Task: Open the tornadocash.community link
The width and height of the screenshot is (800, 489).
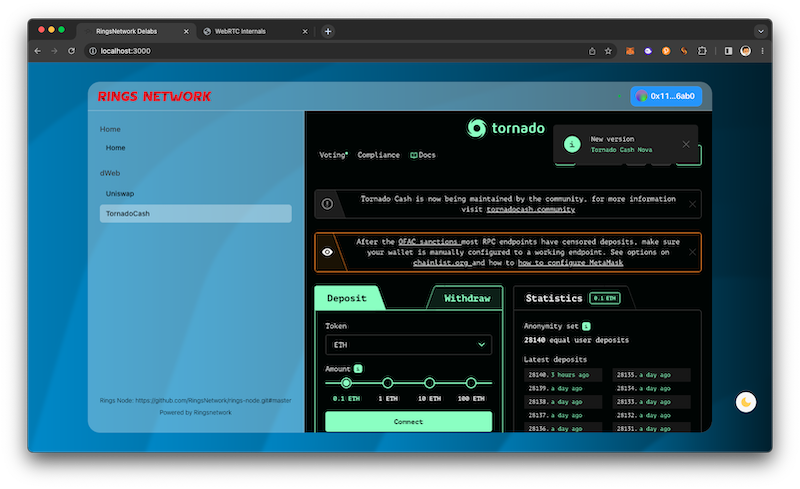Action: [x=531, y=209]
